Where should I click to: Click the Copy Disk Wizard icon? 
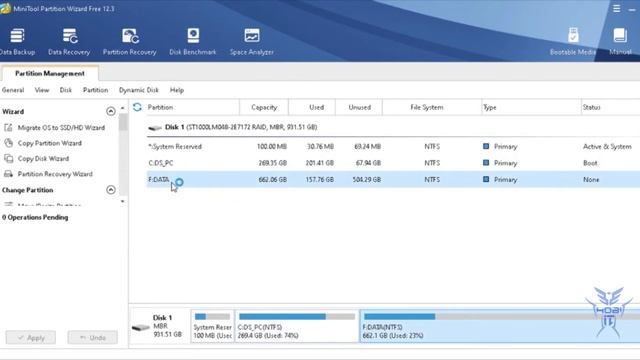point(8,158)
